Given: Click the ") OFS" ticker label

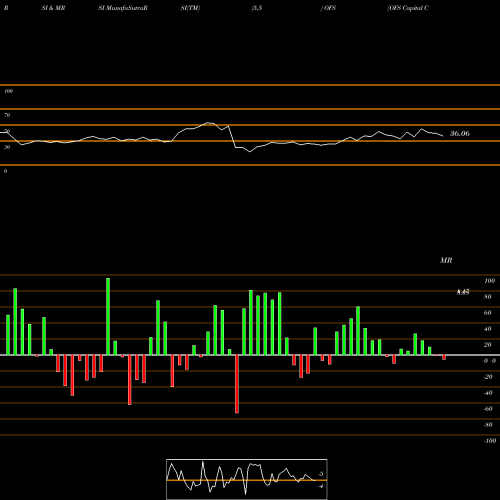Looking at the screenshot, I should [x=328, y=8].
